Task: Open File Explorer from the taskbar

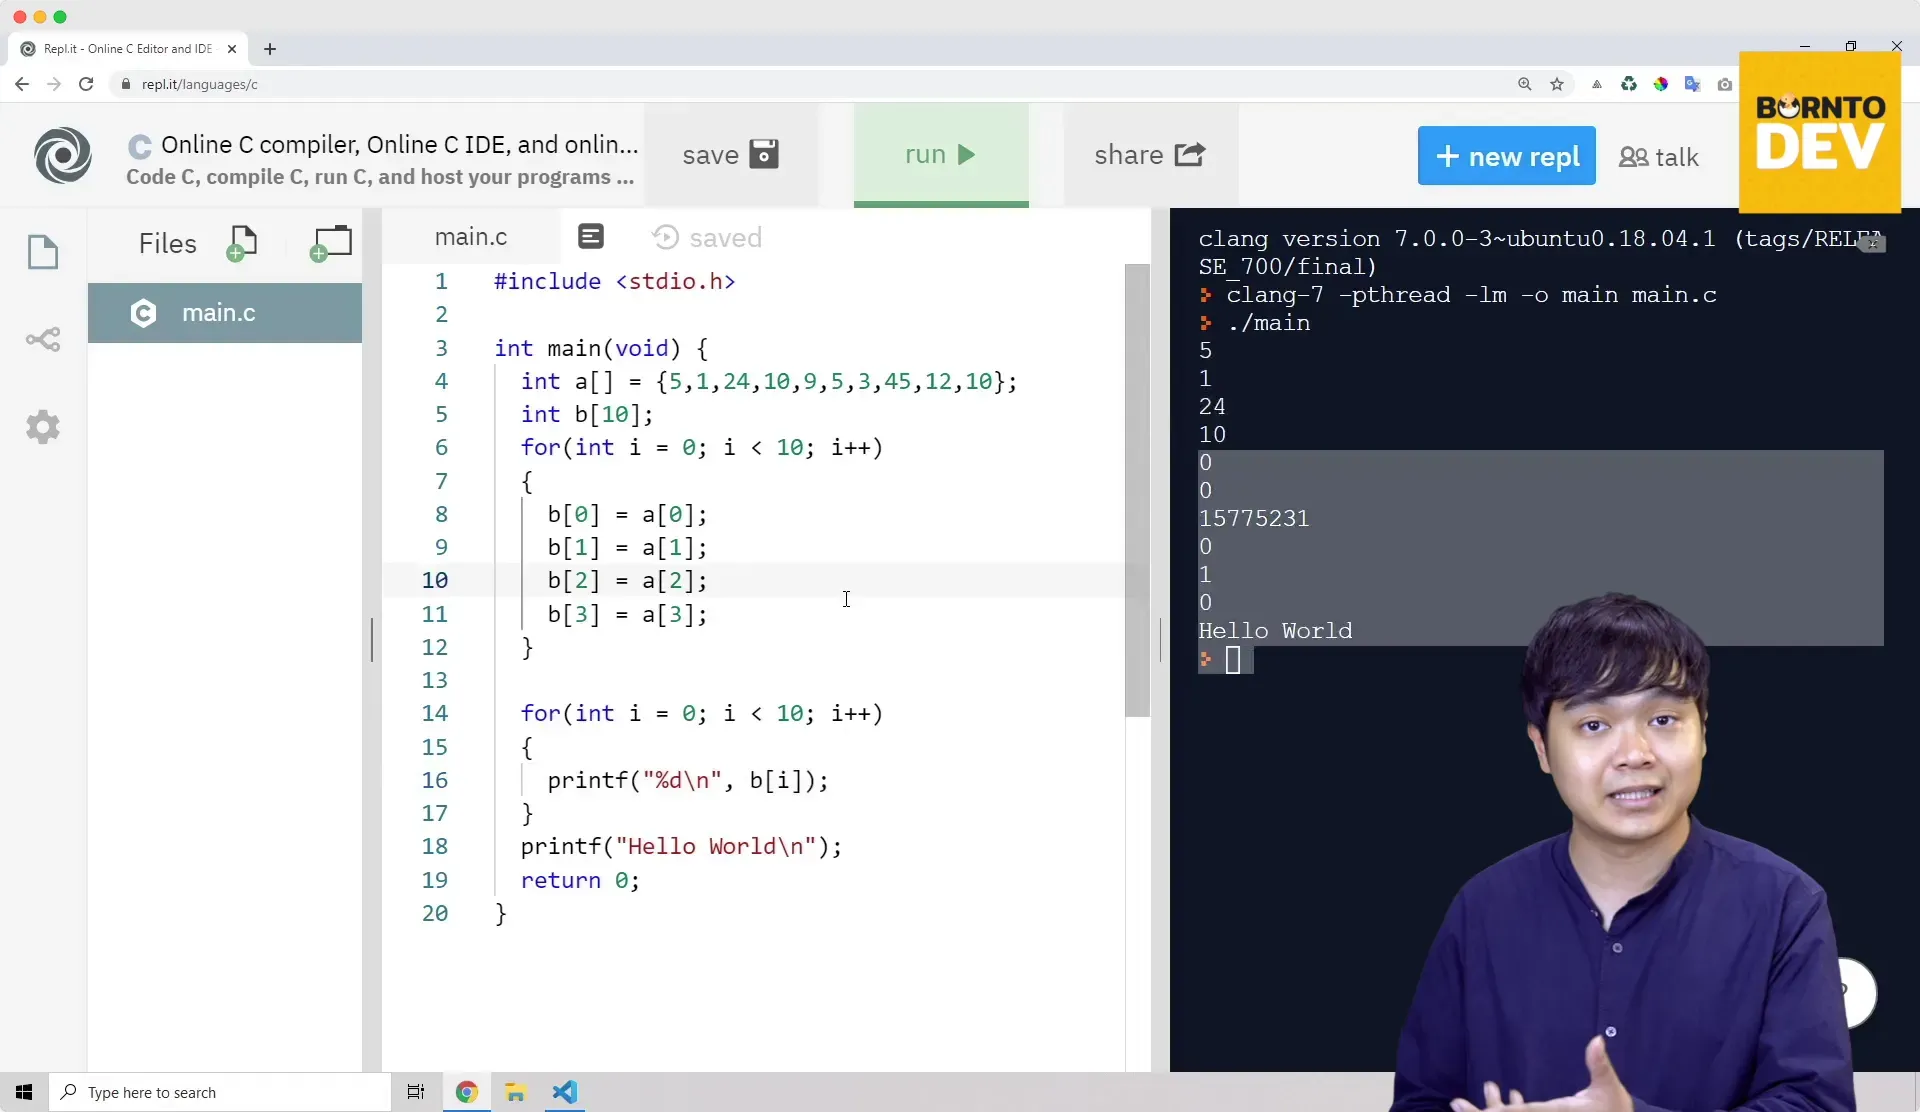Action: coord(515,1092)
